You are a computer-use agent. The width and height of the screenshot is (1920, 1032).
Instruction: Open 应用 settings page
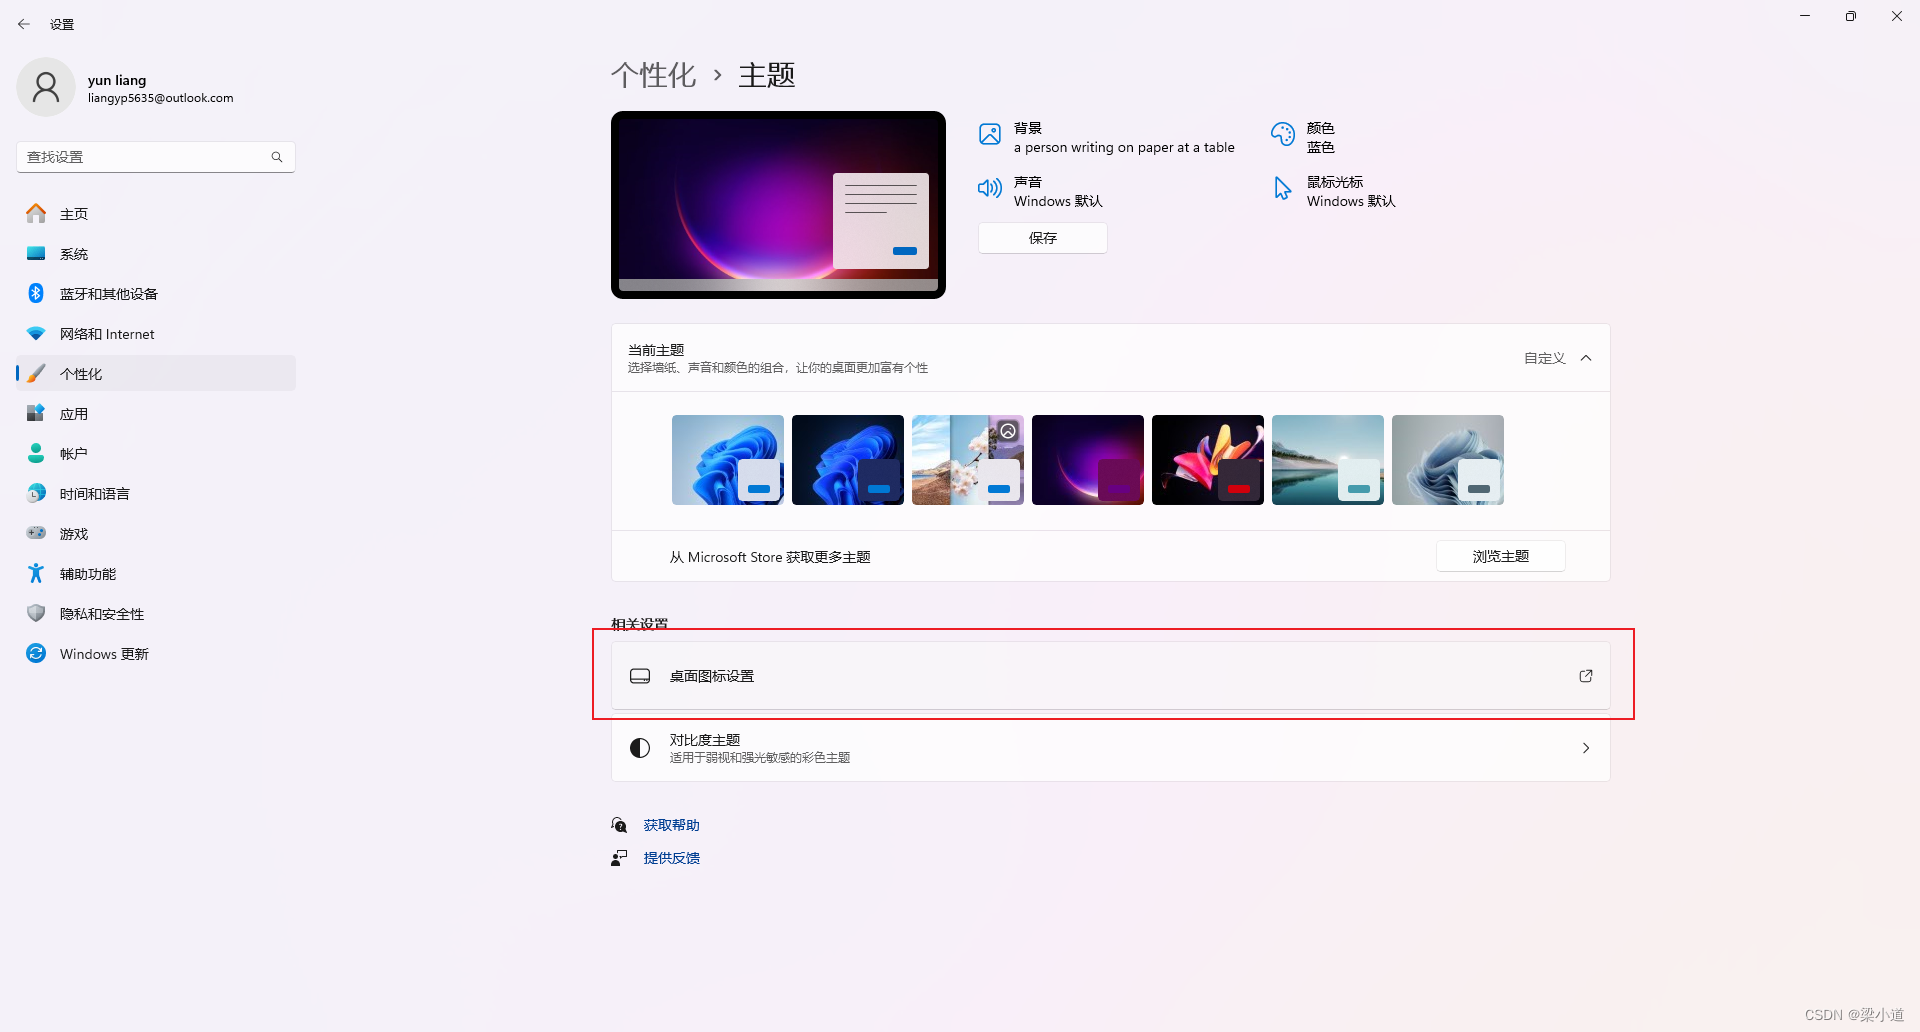(x=156, y=413)
